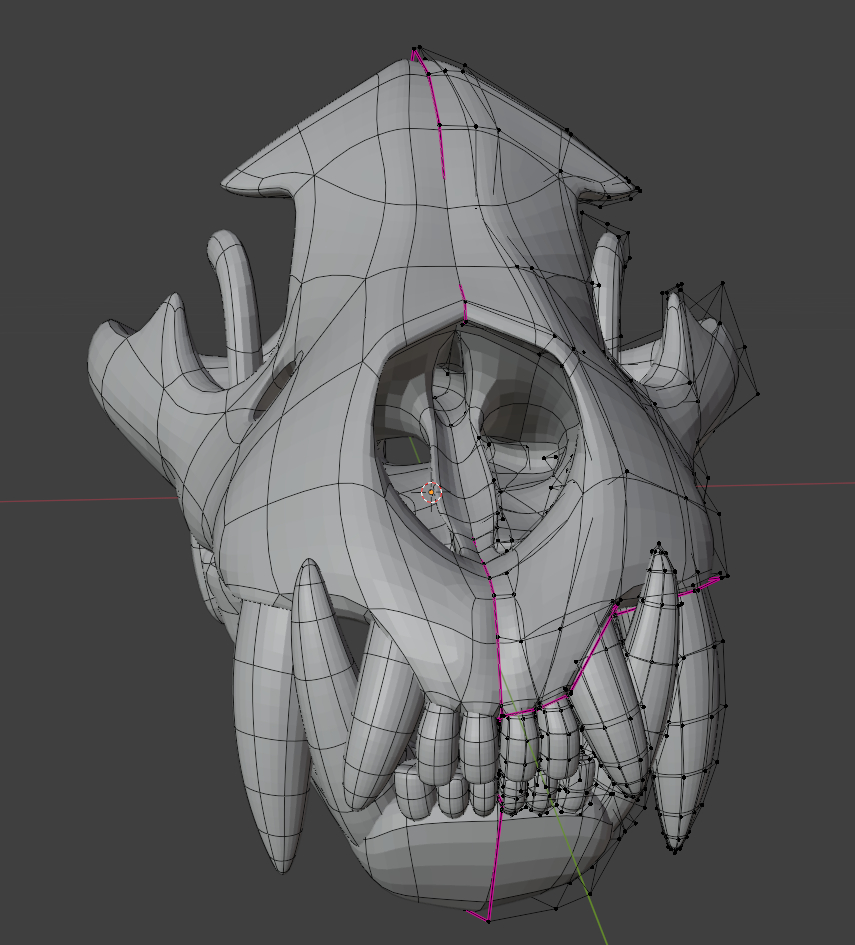Select the outermost right wireframe vertex on the cheekbone

pyautogui.click(x=758, y=393)
